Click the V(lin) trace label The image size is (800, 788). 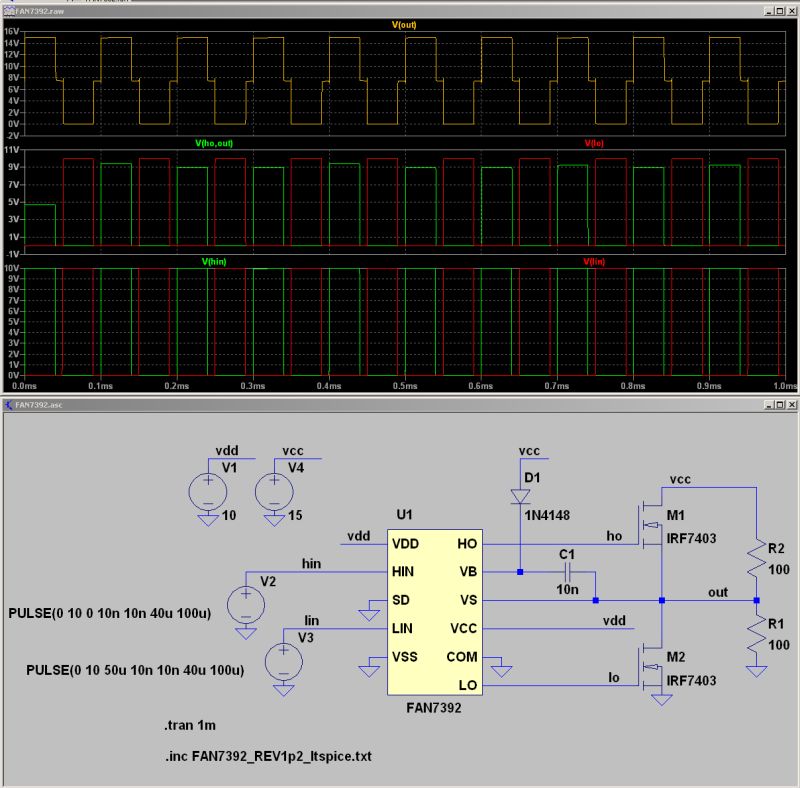tap(592, 261)
